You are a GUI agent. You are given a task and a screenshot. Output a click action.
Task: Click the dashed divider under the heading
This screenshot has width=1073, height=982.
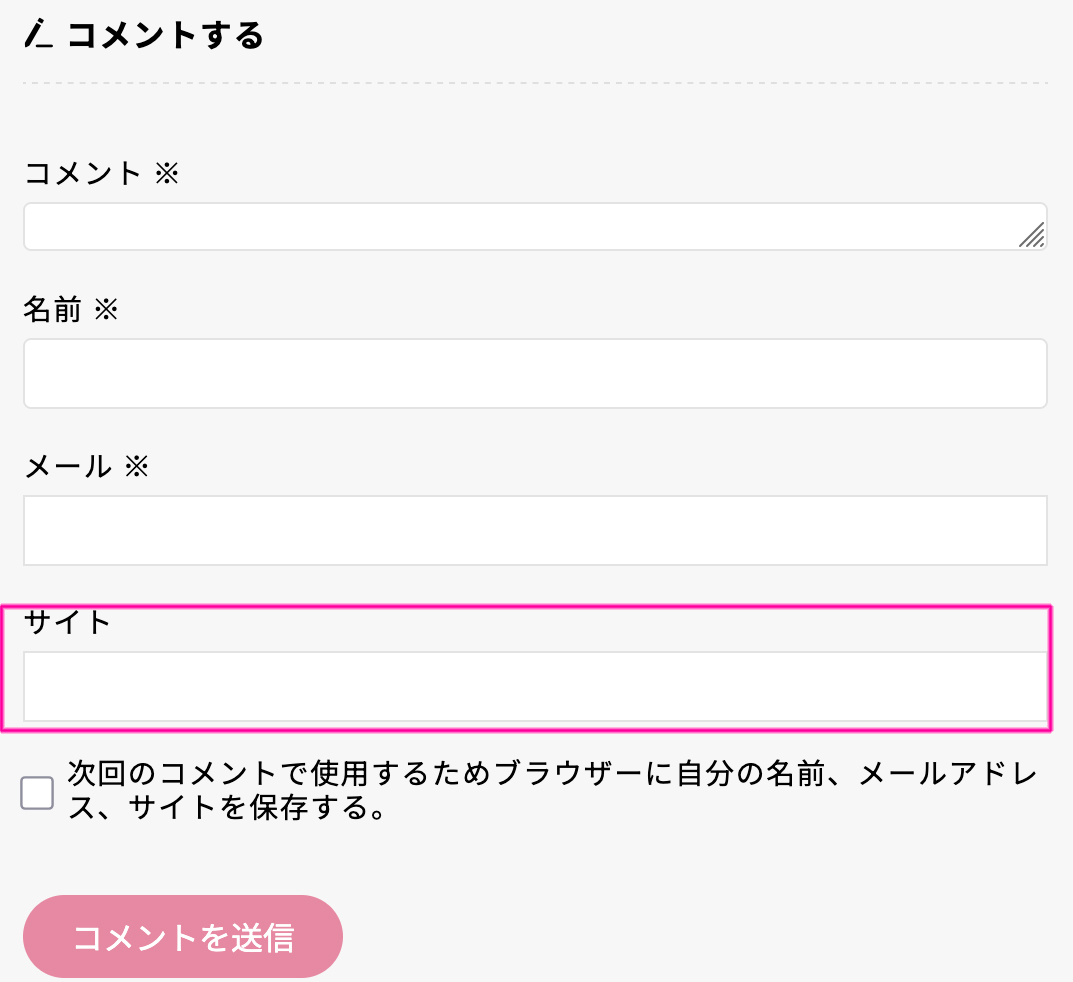tap(535, 82)
